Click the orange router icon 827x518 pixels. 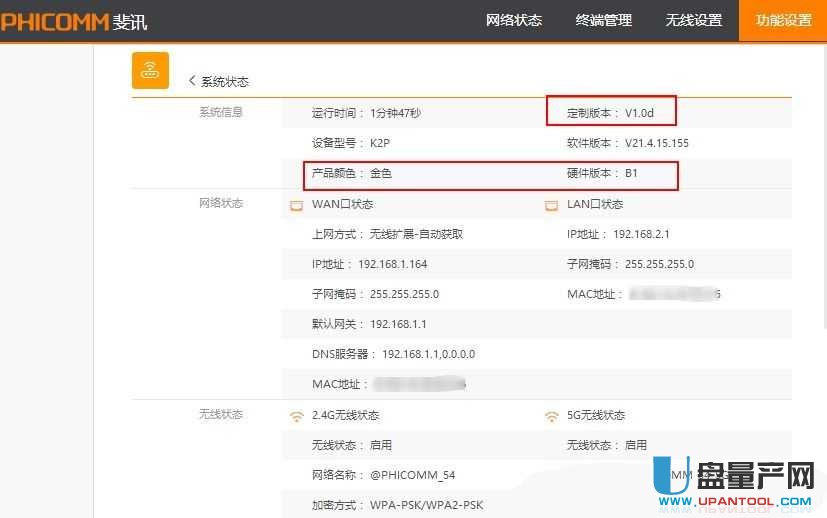point(150,70)
